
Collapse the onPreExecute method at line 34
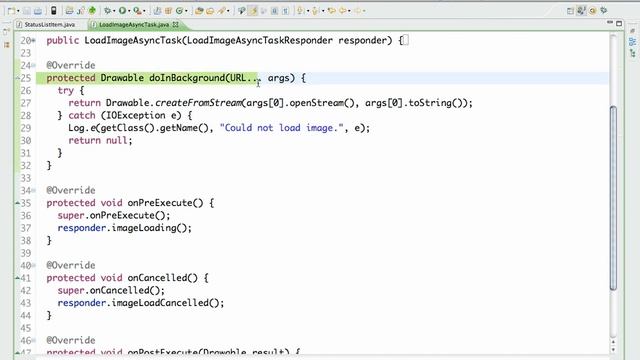[34, 190]
